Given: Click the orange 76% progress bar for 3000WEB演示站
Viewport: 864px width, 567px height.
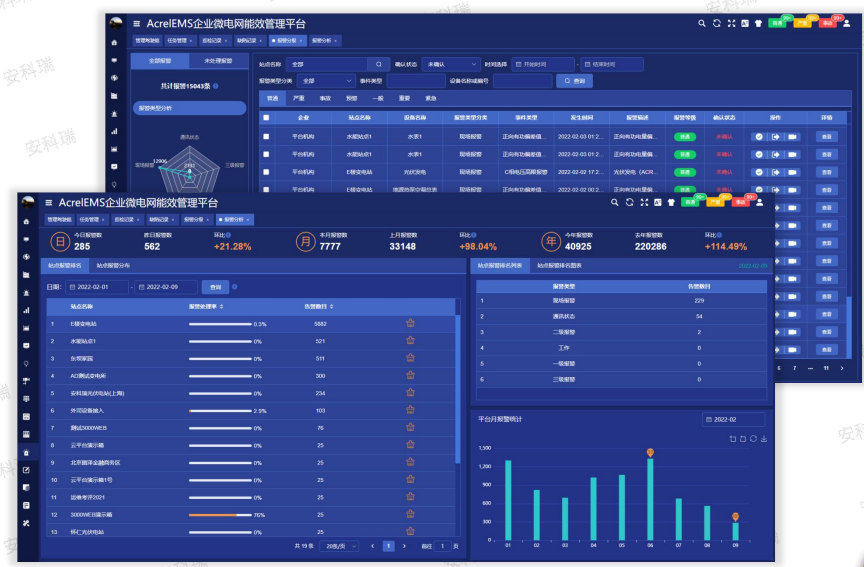Looking at the screenshot, I should [x=220, y=515].
